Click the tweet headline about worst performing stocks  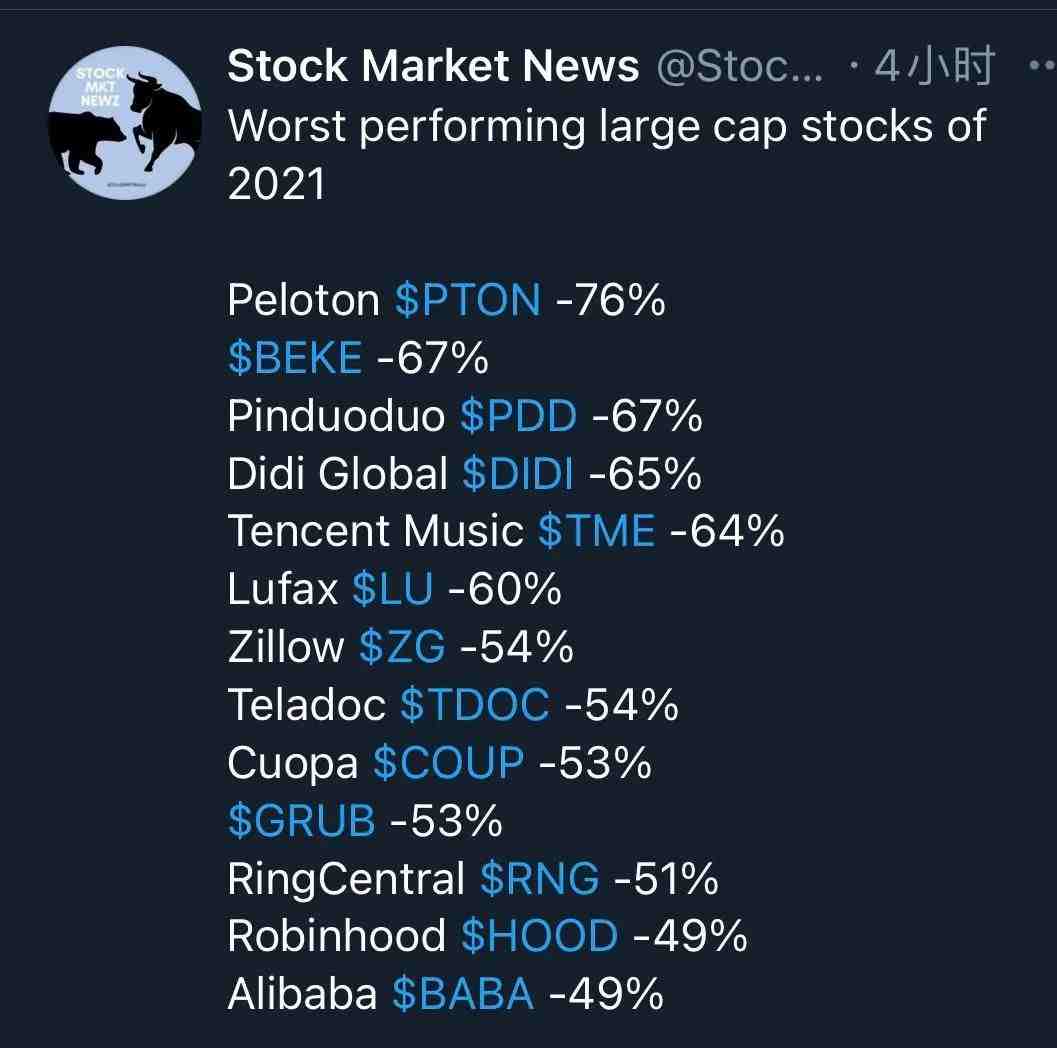click(607, 155)
